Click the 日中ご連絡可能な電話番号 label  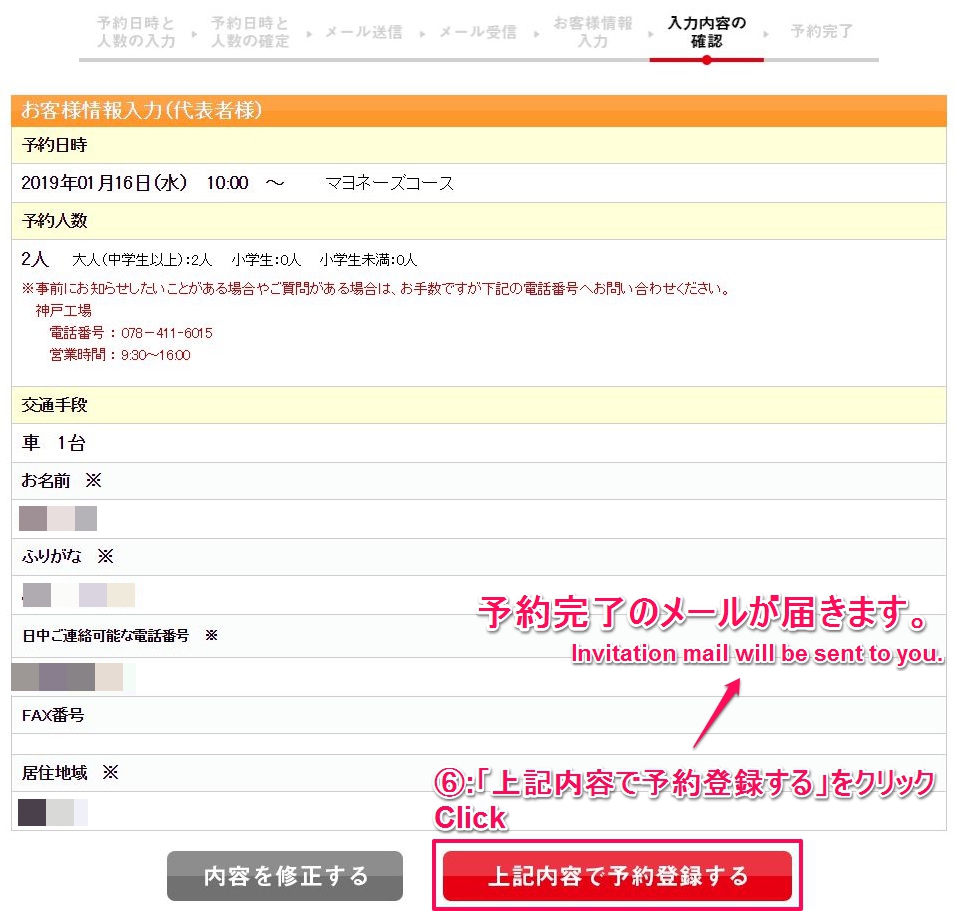point(105,636)
